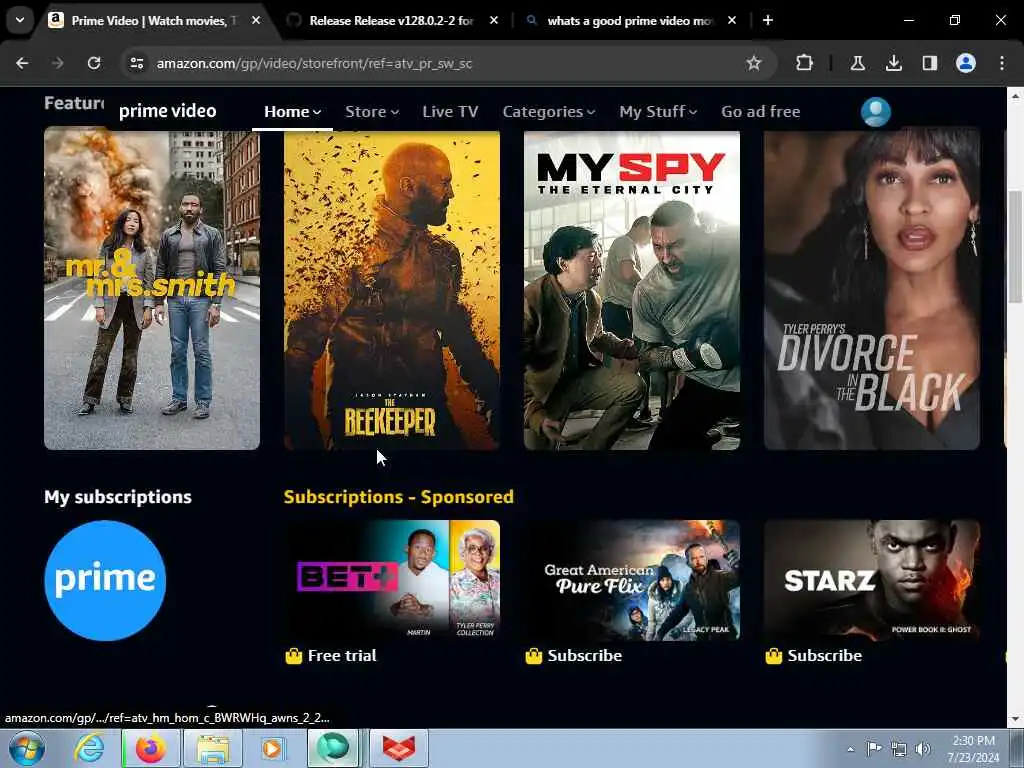Open the Chrome Labs flask icon
Screen dimensions: 1024x768
[x=857, y=63]
